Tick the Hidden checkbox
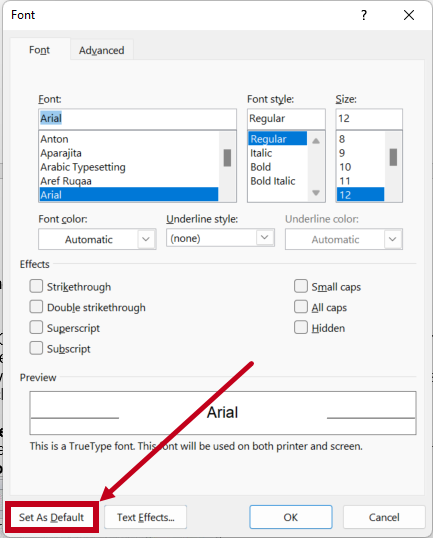Screen dimensions: 433x538 coord(301,327)
